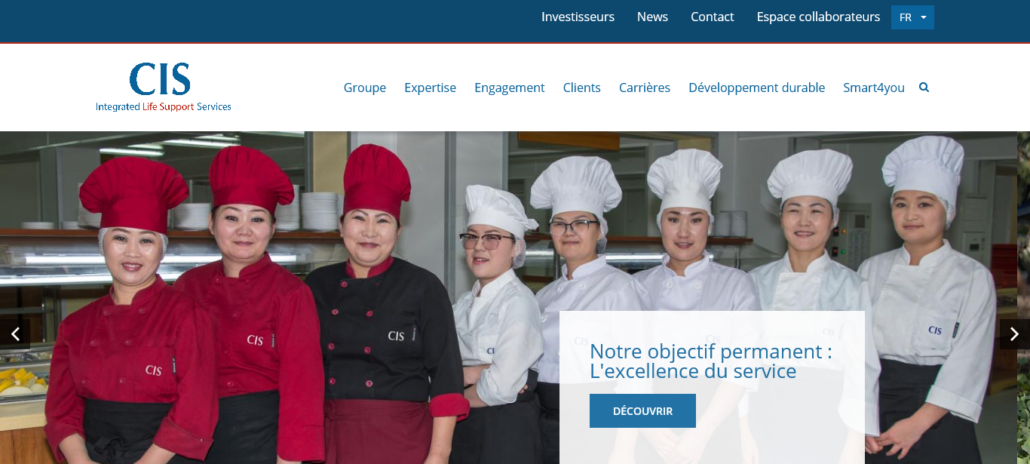
Task: Open the Carrières menu
Action: (x=644, y=87)
